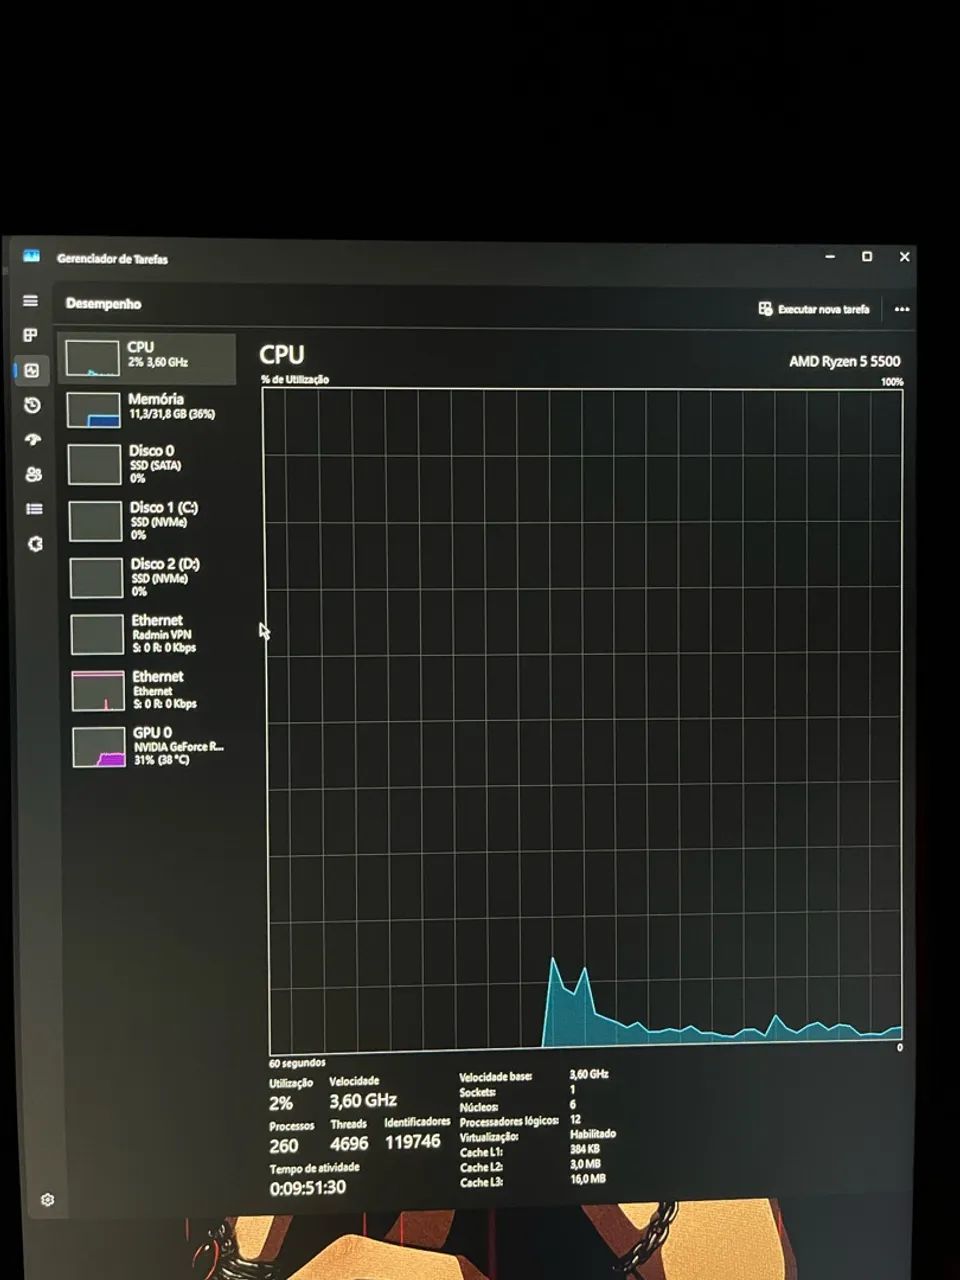Select Disco 1 (C:) entry
Screen dimensions: 960x1280
150,521
